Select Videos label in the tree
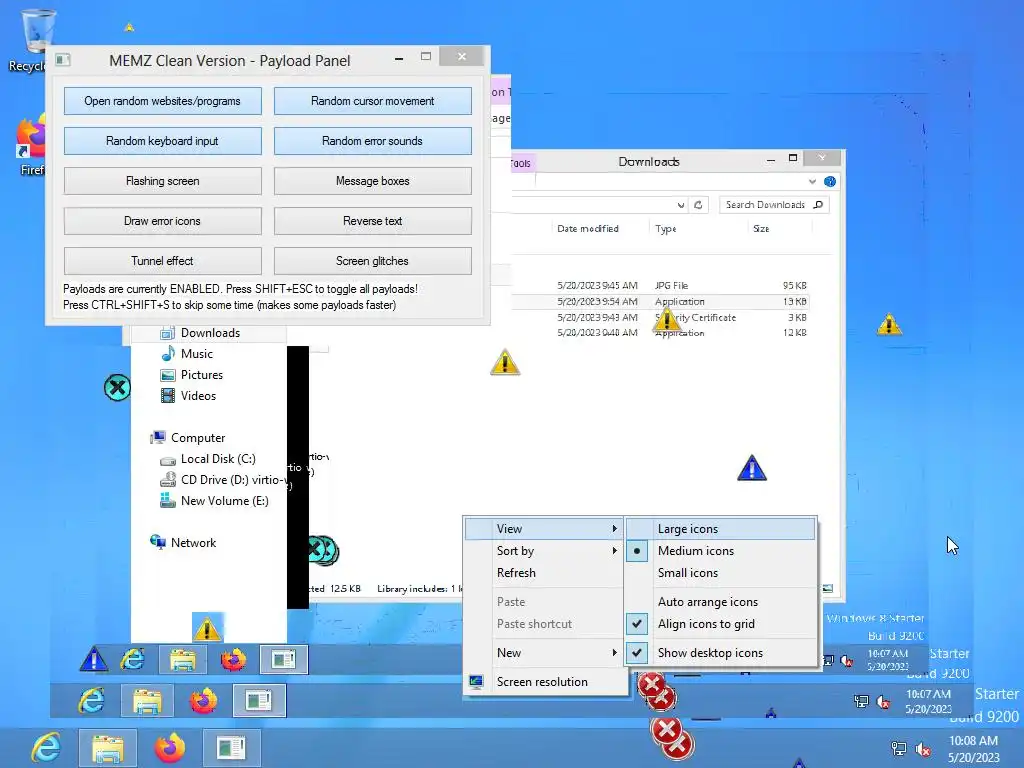The width and height of the screenshot is (1024, 768). coord(199,396)
